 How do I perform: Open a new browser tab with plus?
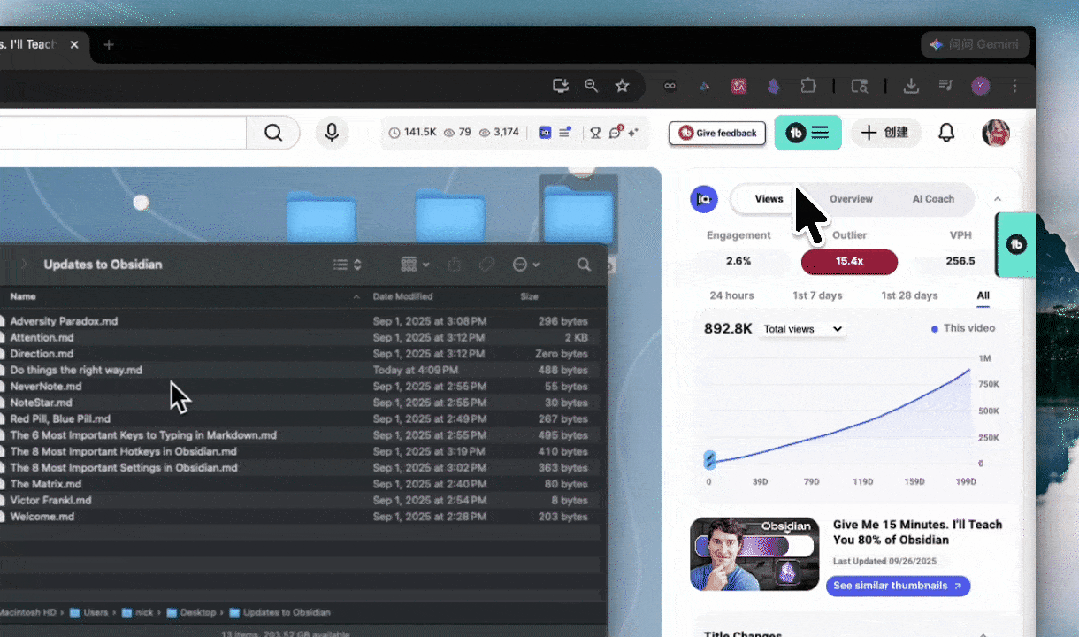tap(108, 45)
